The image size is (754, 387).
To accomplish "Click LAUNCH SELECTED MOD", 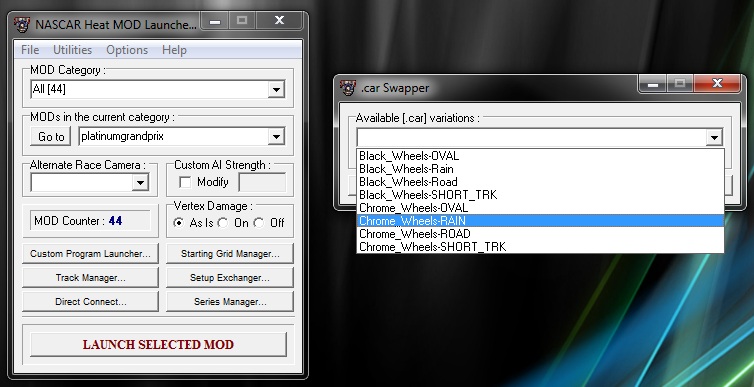I will click(158, 345).
